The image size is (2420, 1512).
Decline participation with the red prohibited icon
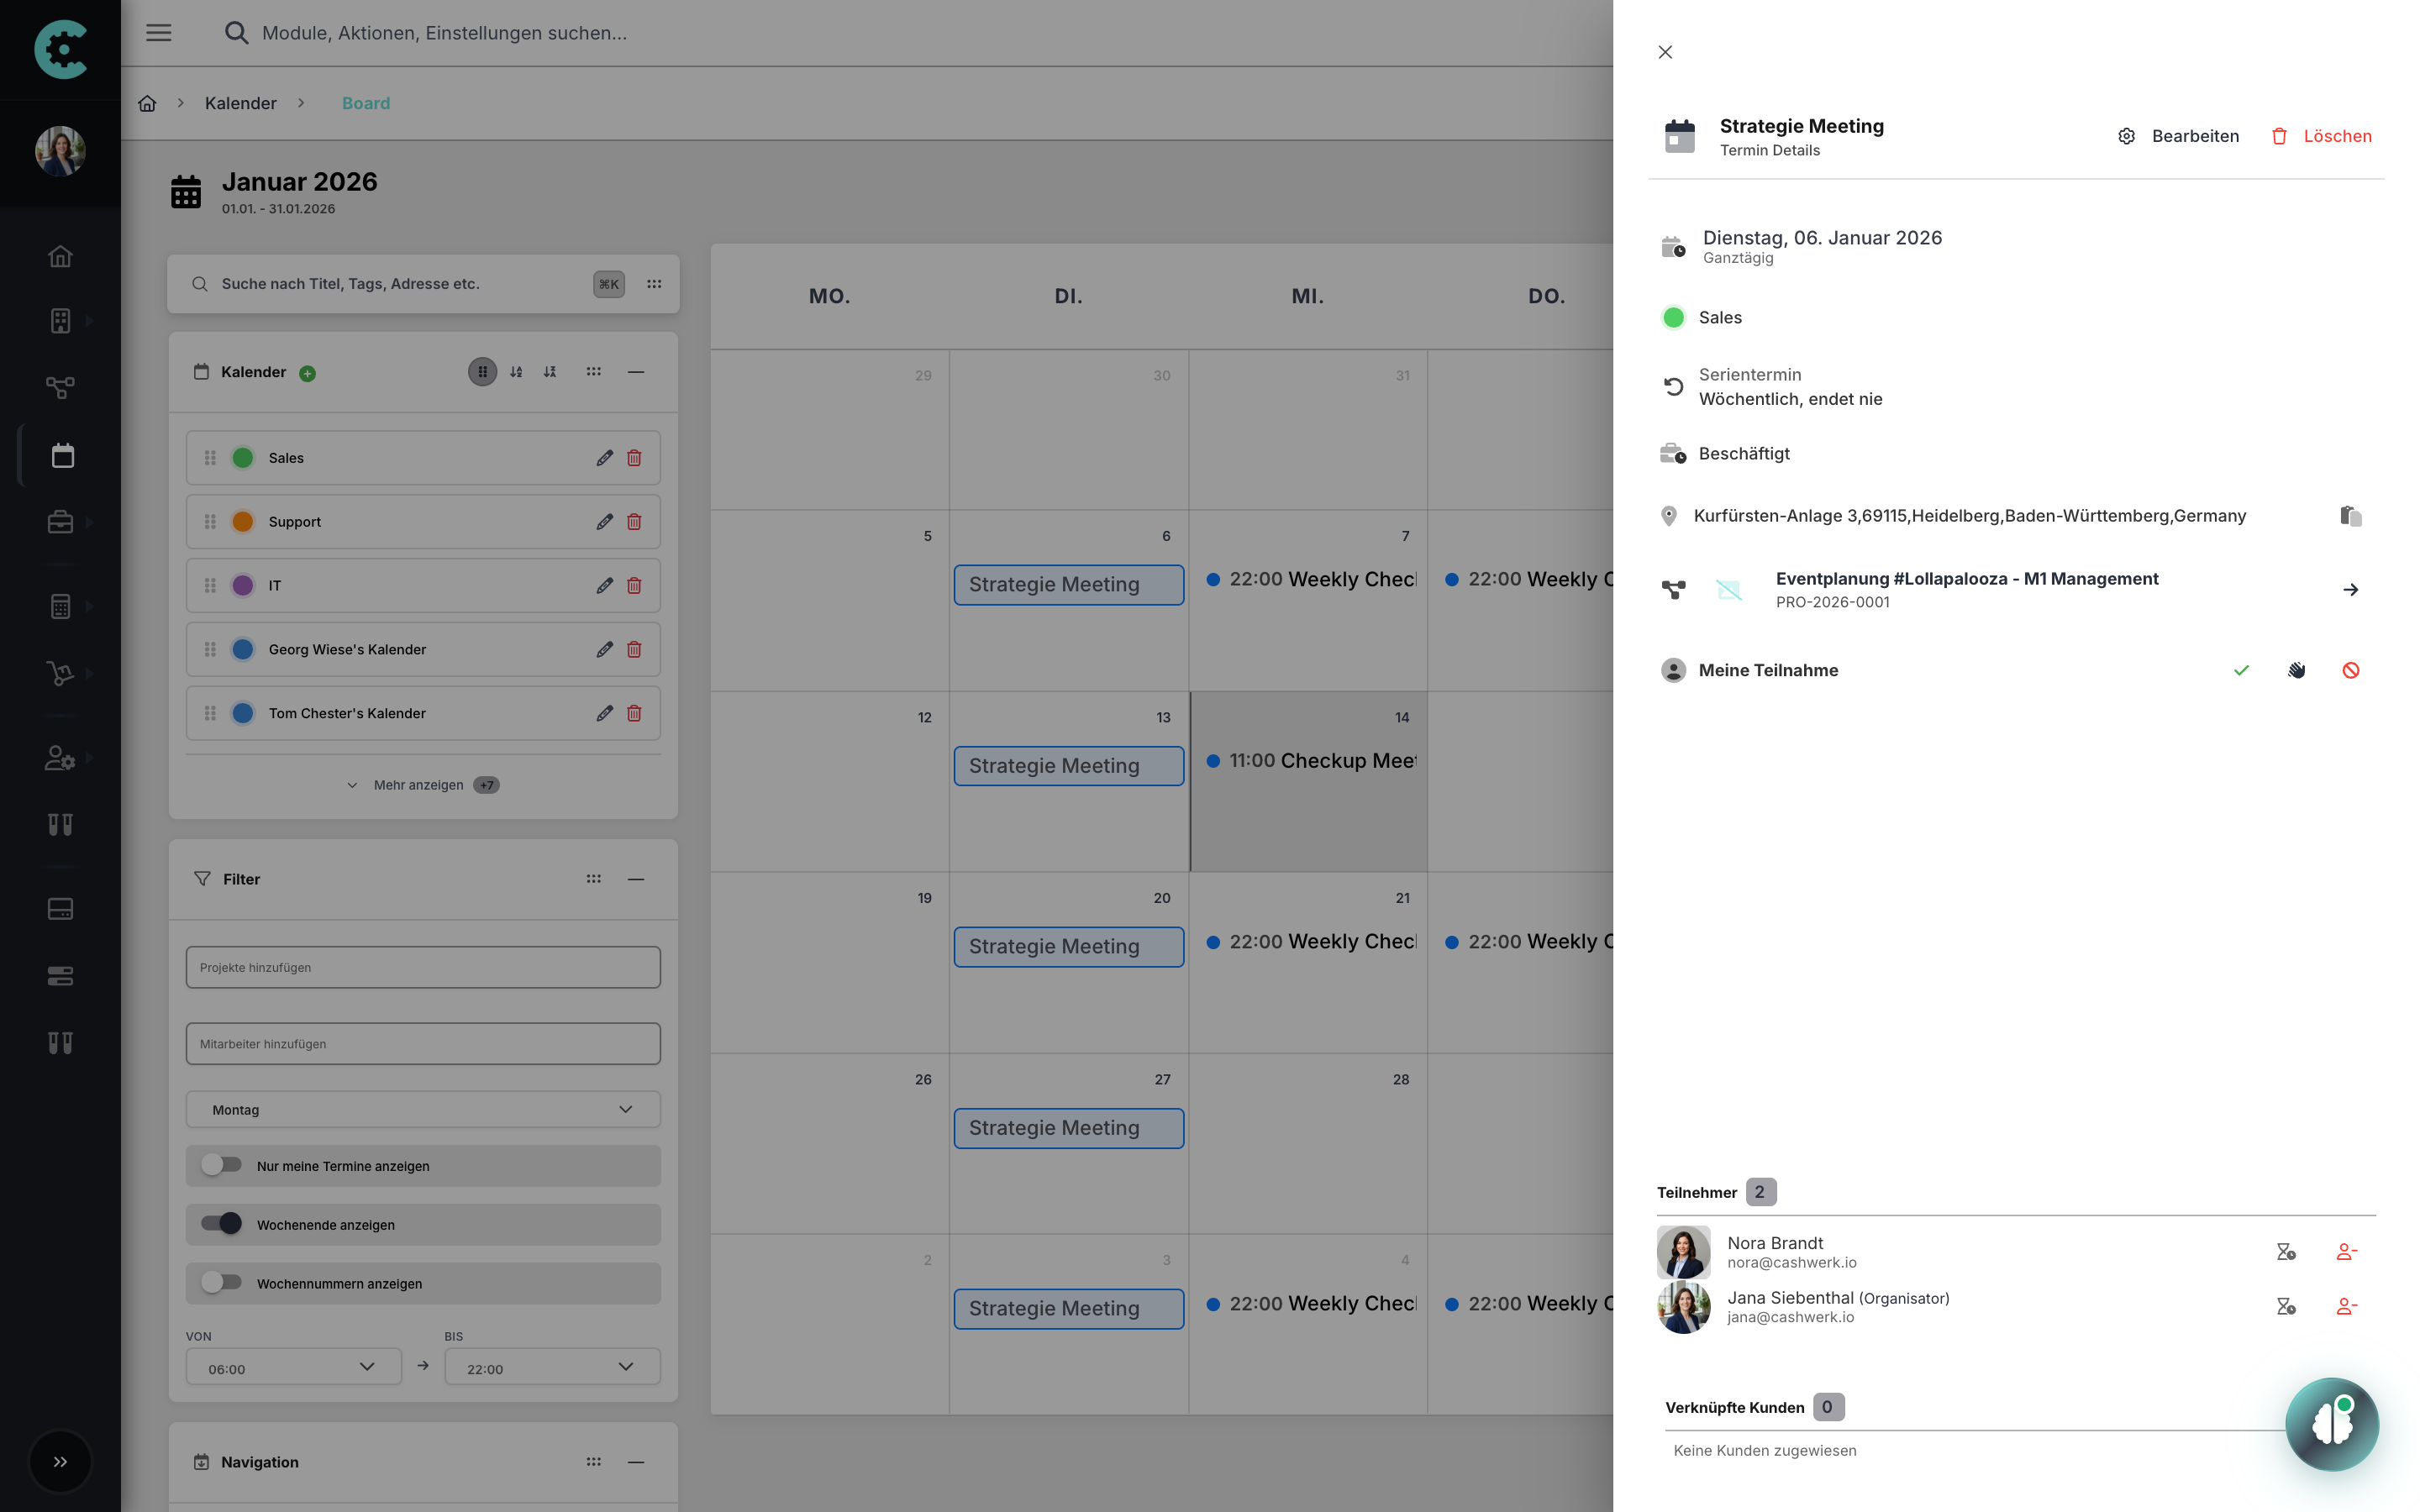(2350, 670)
